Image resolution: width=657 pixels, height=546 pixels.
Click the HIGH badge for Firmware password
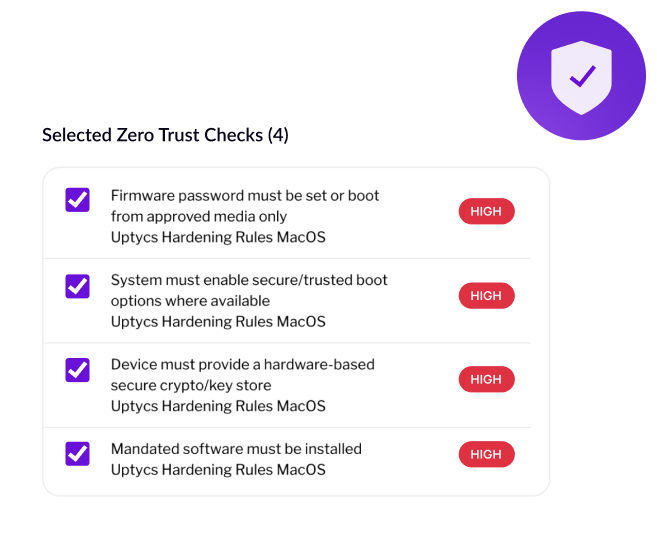pos(486,211)
